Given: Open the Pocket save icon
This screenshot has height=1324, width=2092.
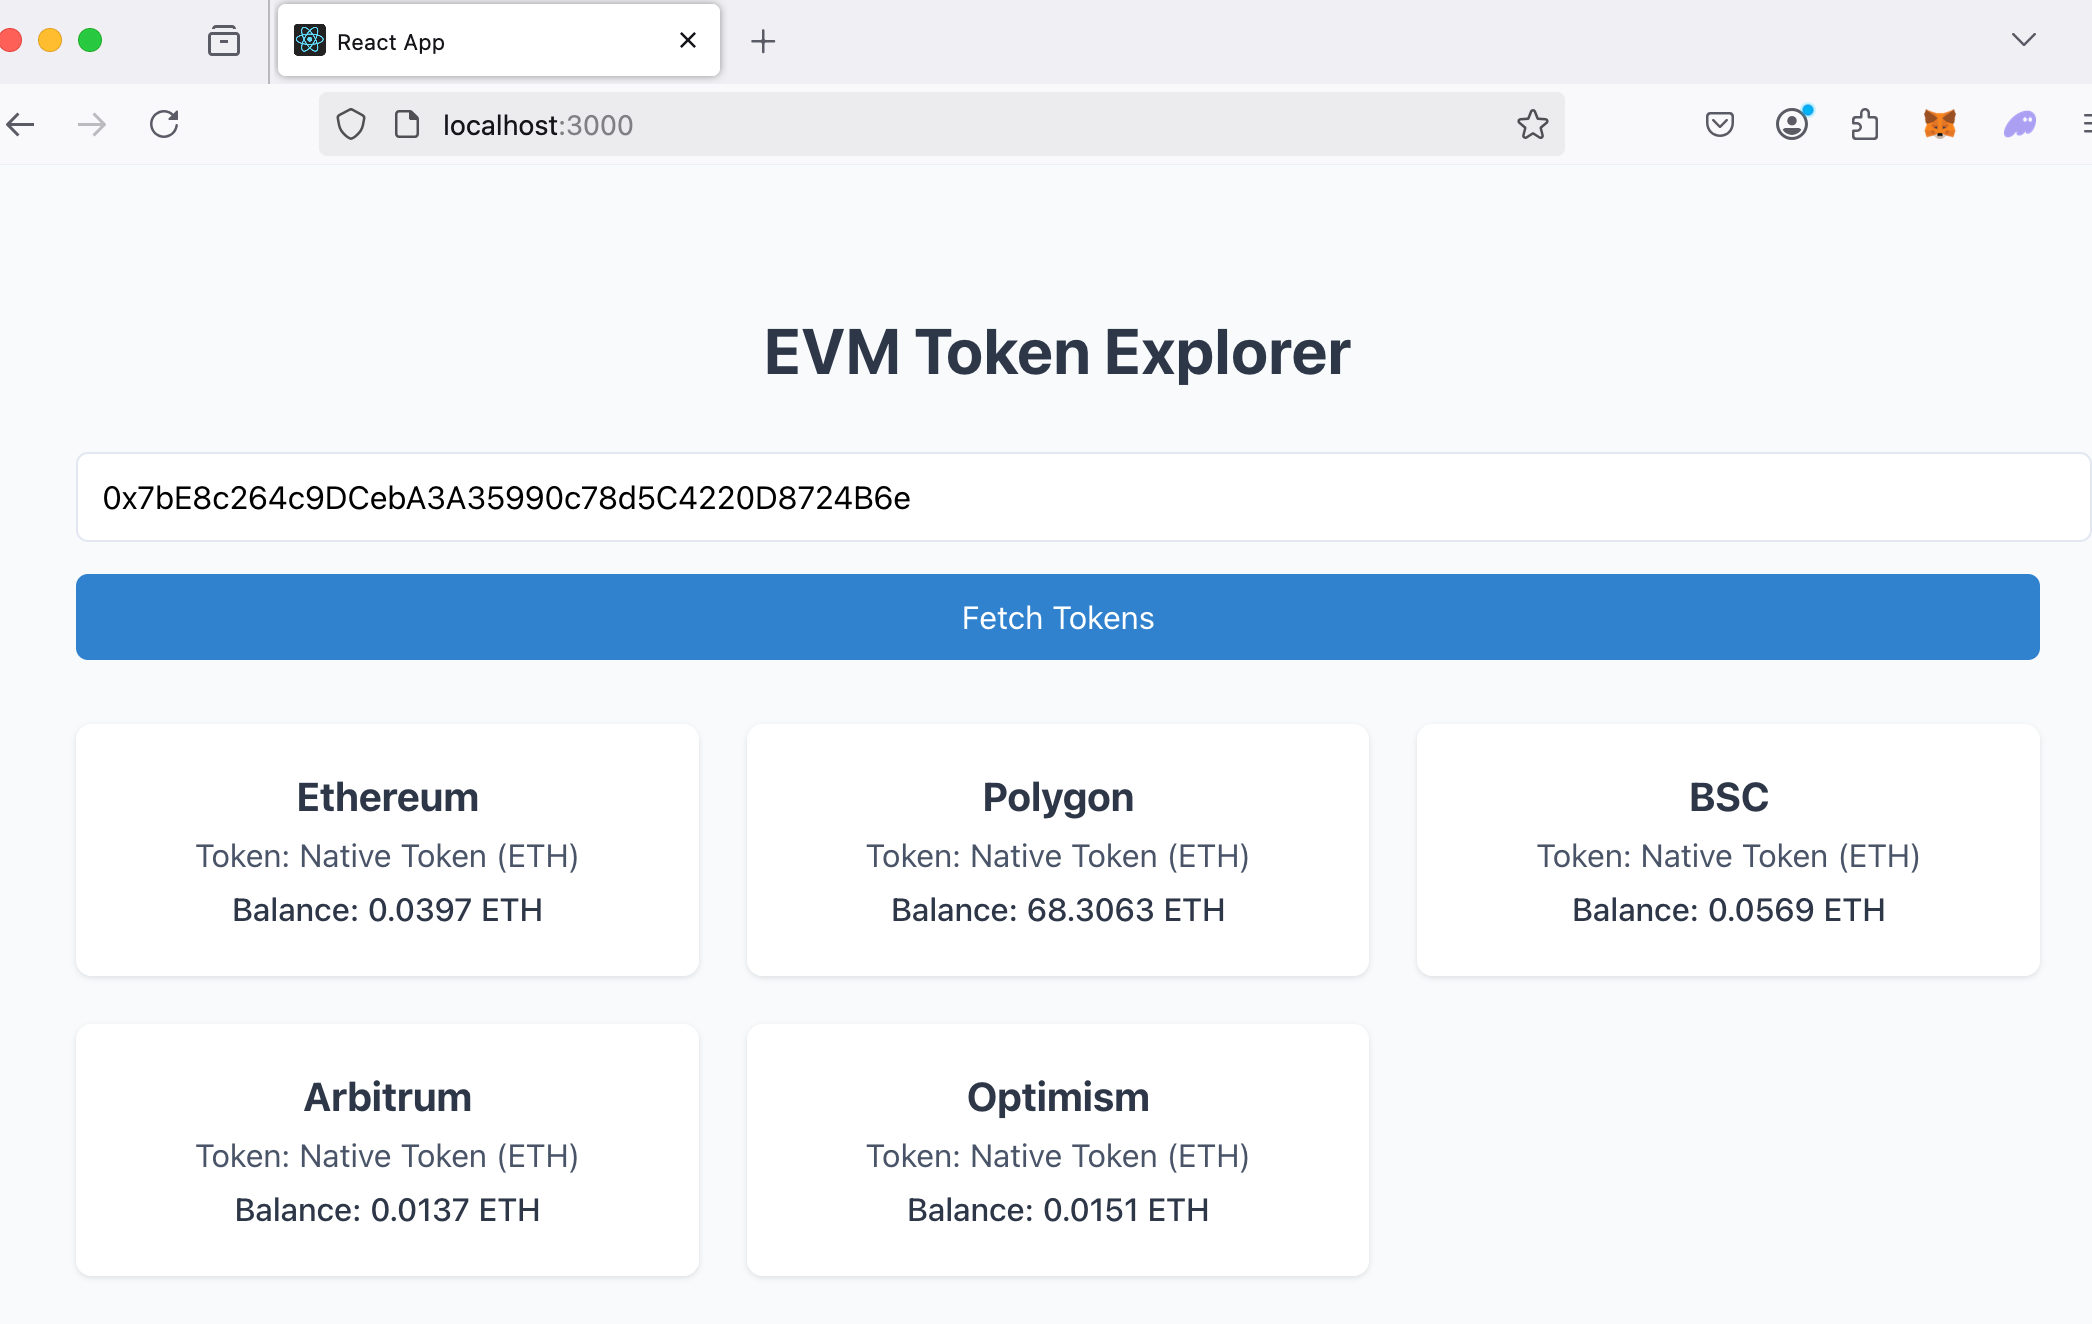Looking at the screenshot, I should tap(1720, 125).
